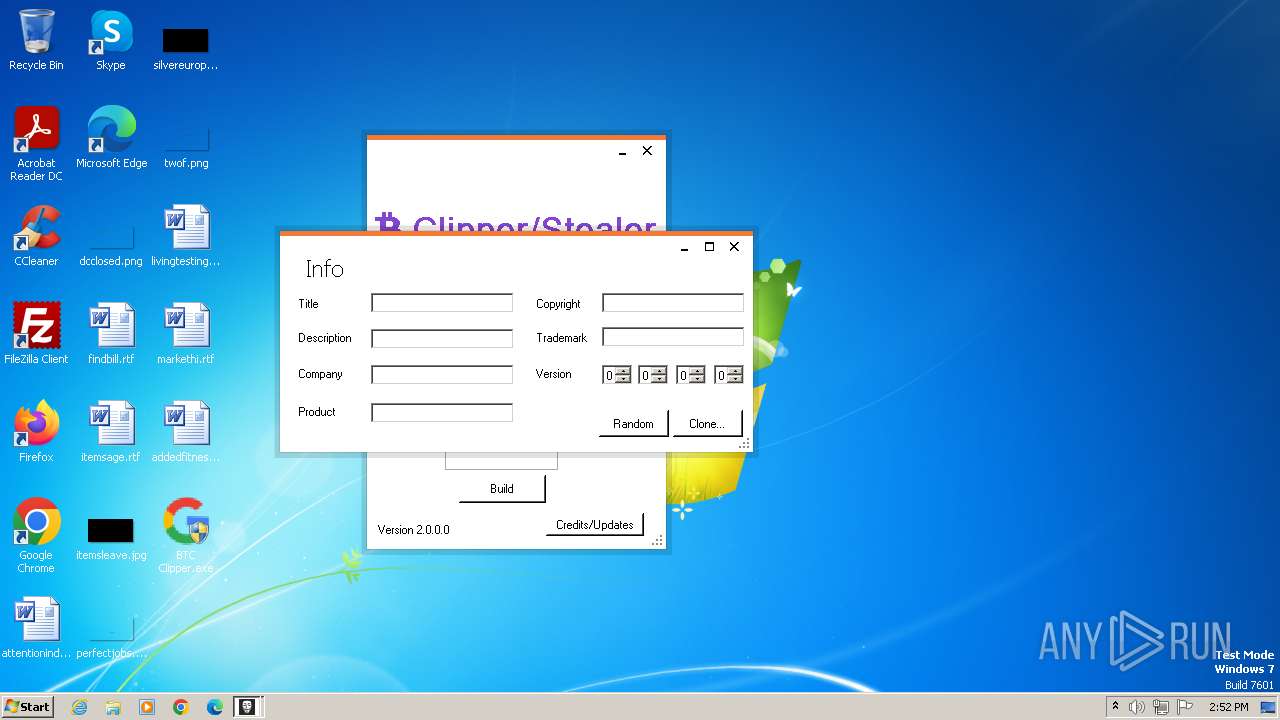Show hidden tray icons arrow

pos(1115,706)
